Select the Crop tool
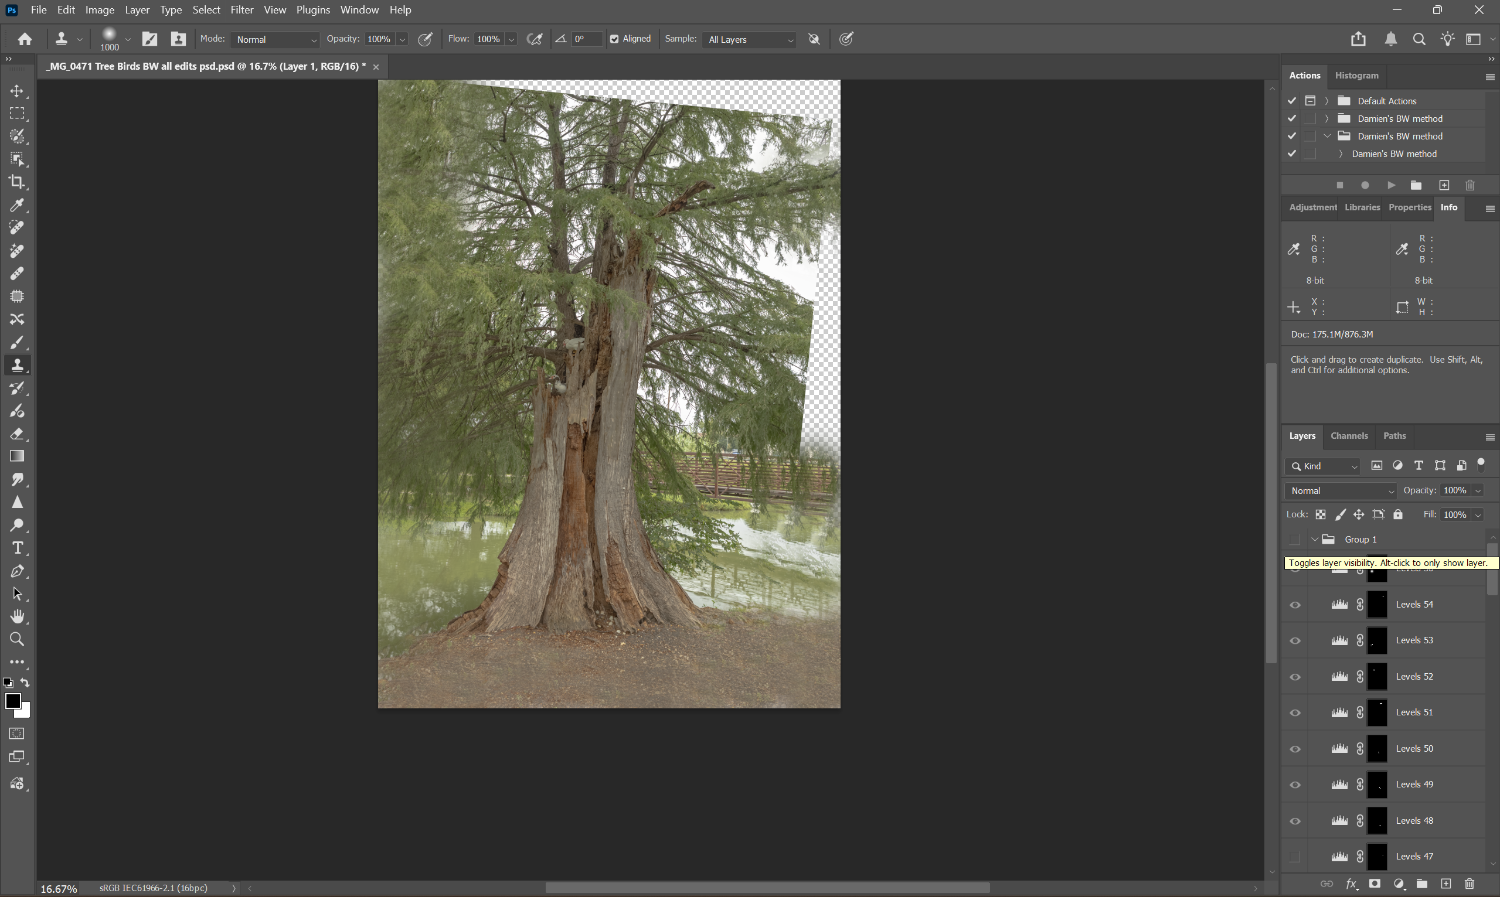The height and width of the screenshot is (897, 1500). coord(17,182)
